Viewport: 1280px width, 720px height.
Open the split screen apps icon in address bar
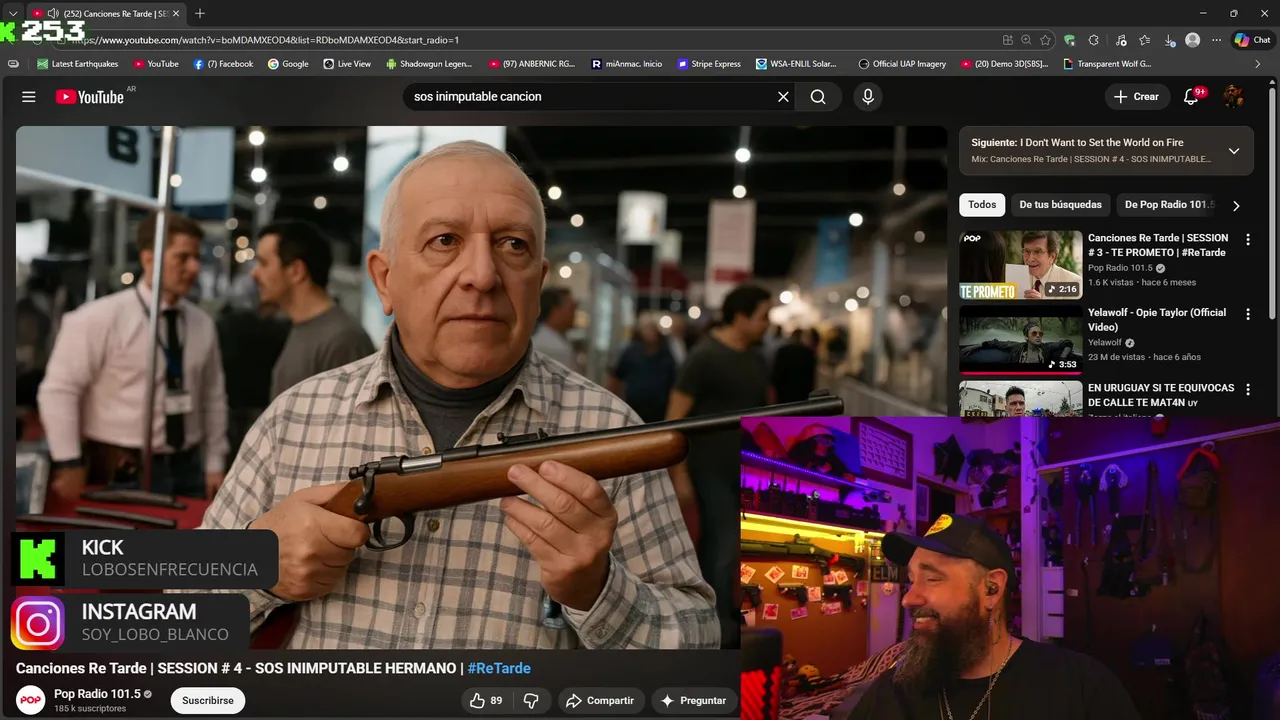pos(1007,40)
